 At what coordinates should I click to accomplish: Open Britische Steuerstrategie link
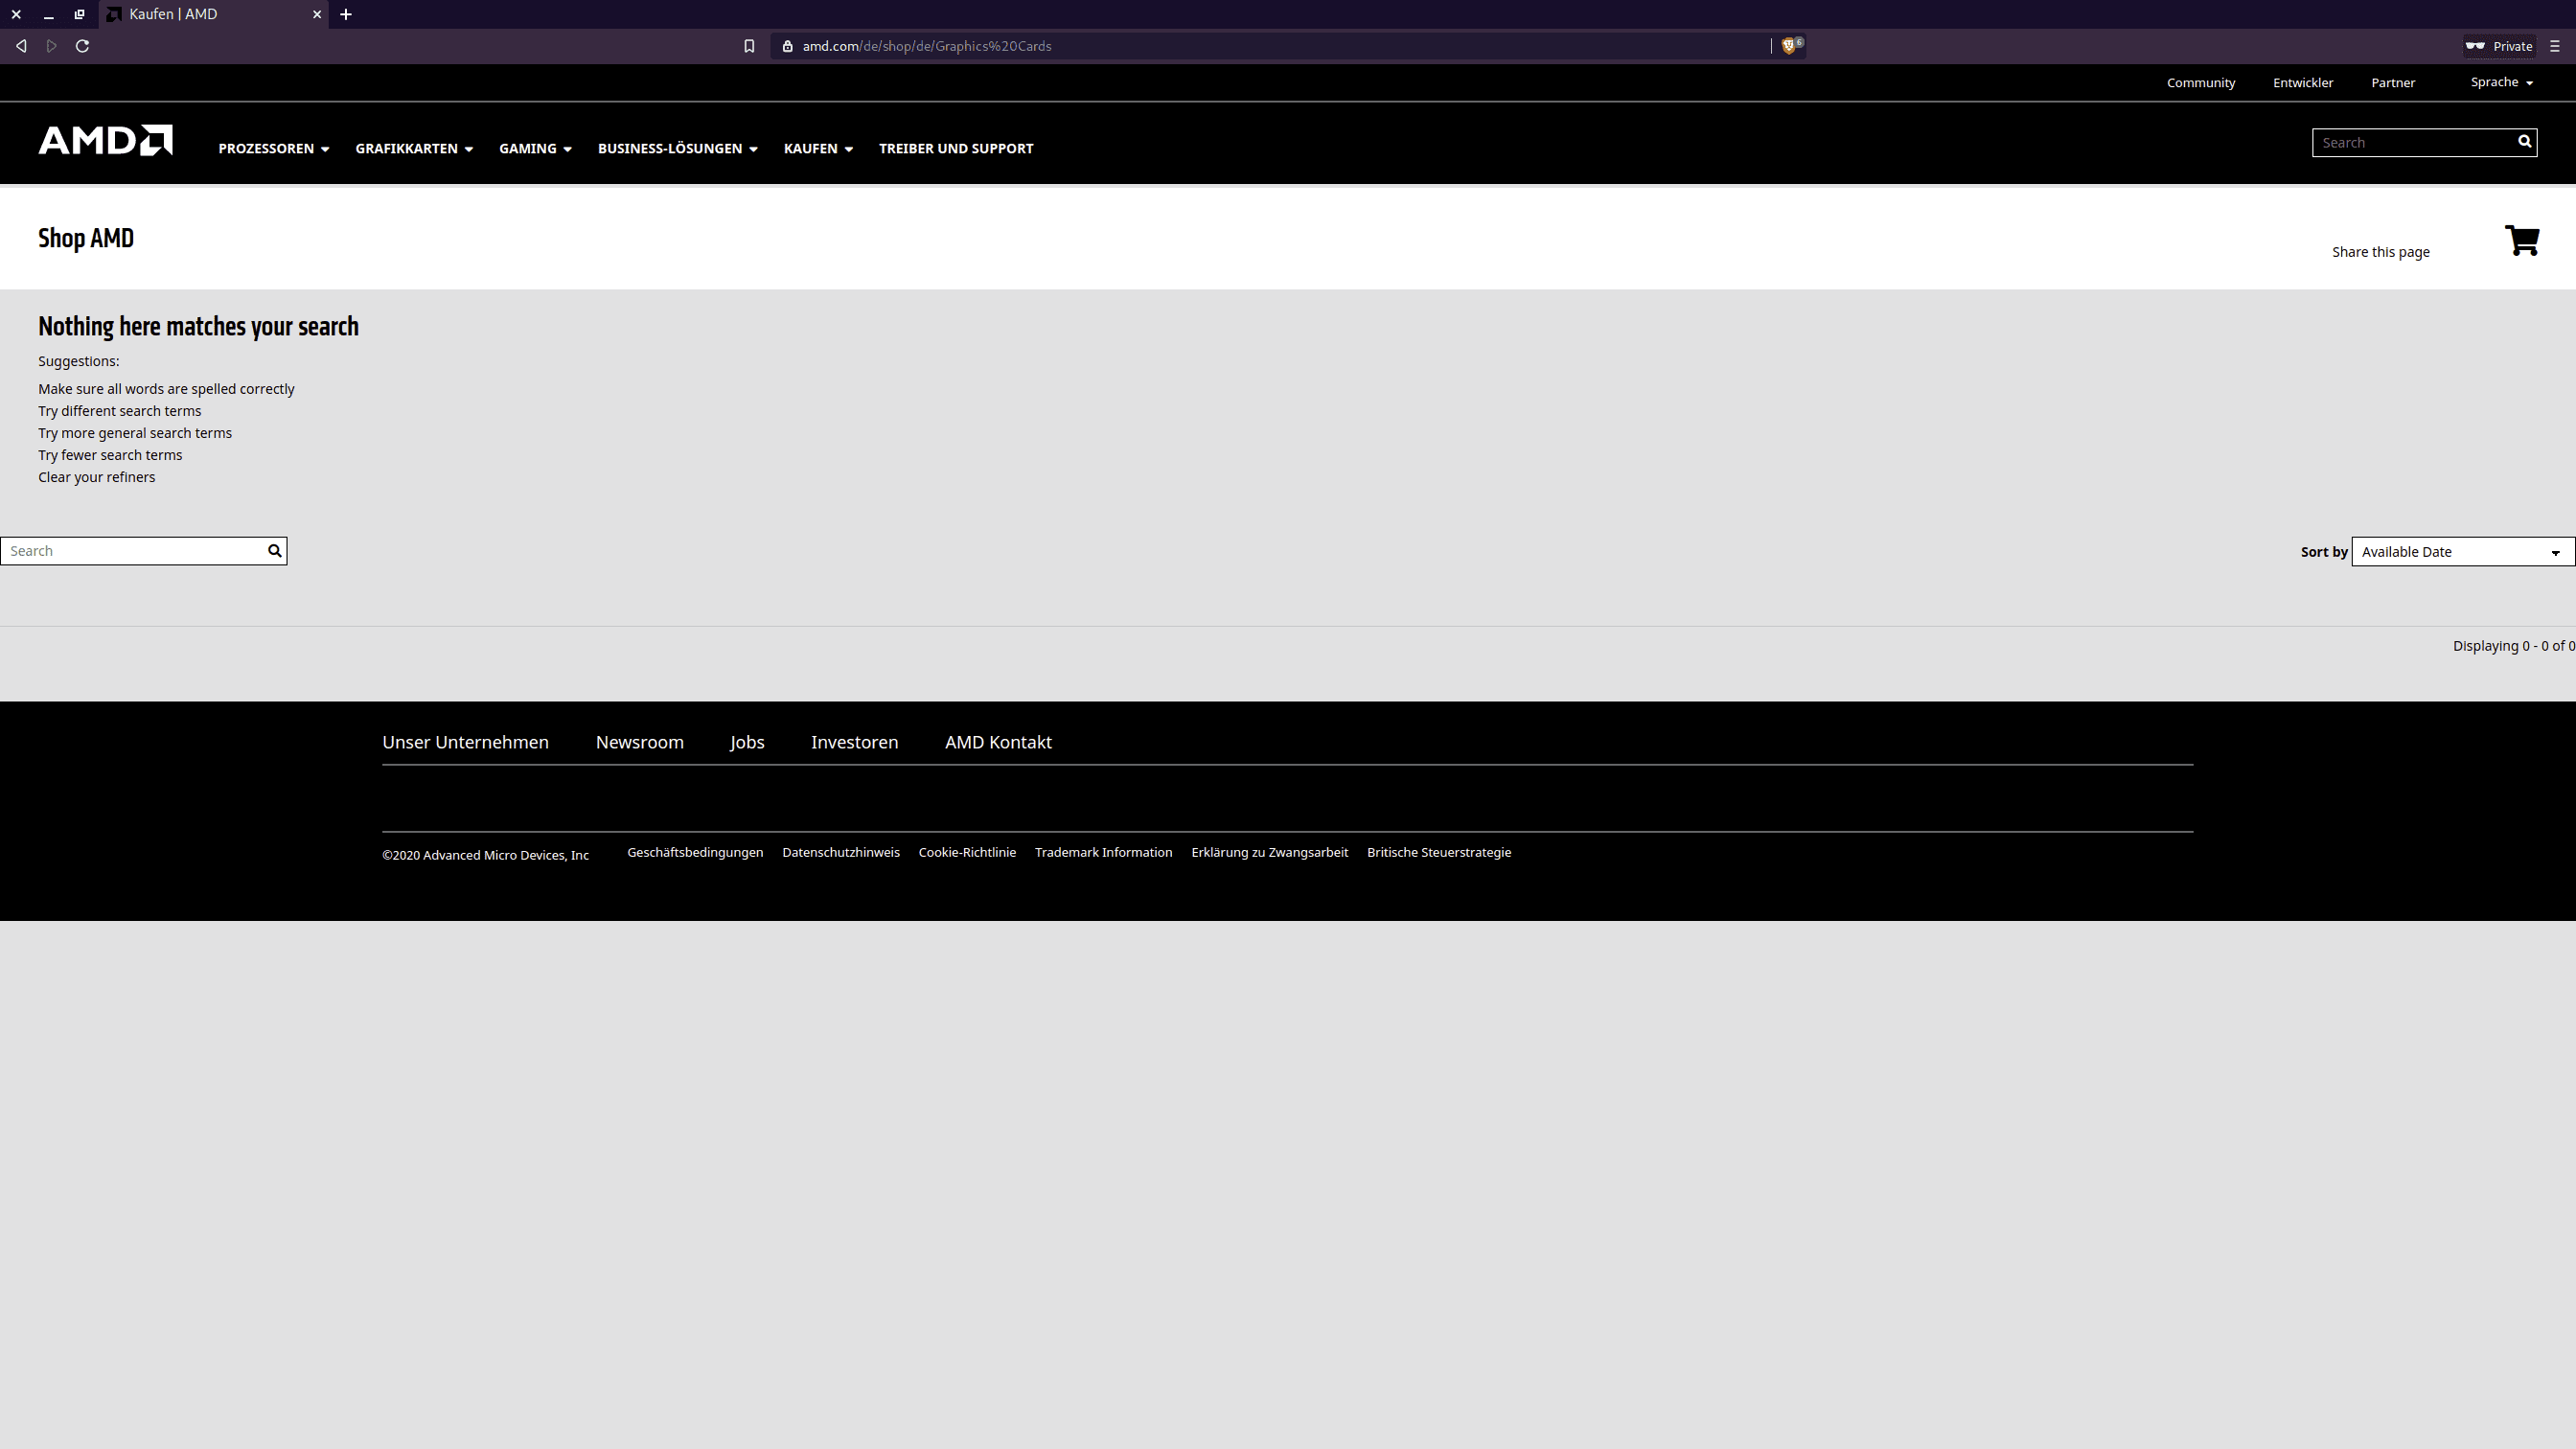(1439, 852)
